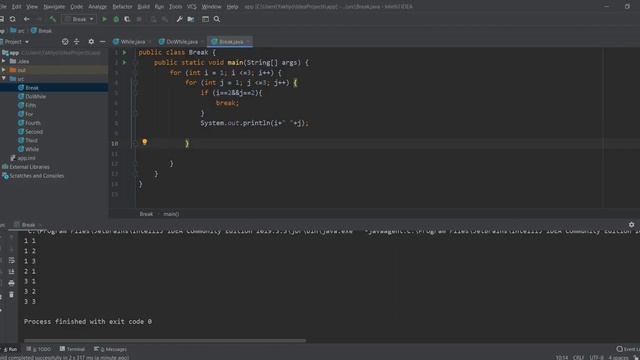Open the View menu
640x360 pixels.
coord(31,7)
